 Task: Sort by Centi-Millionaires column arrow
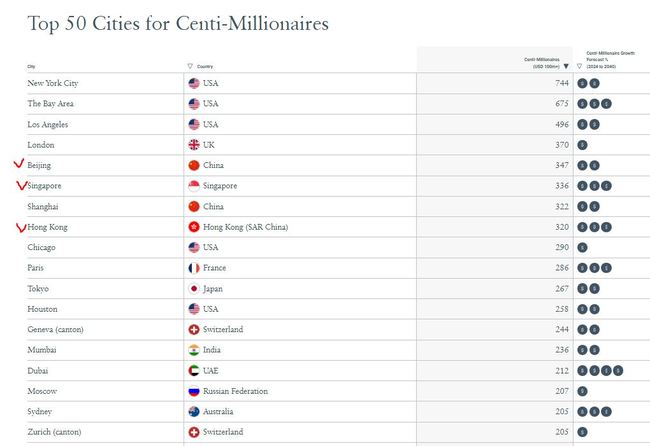pyautogui.click(x=566, y=66)
